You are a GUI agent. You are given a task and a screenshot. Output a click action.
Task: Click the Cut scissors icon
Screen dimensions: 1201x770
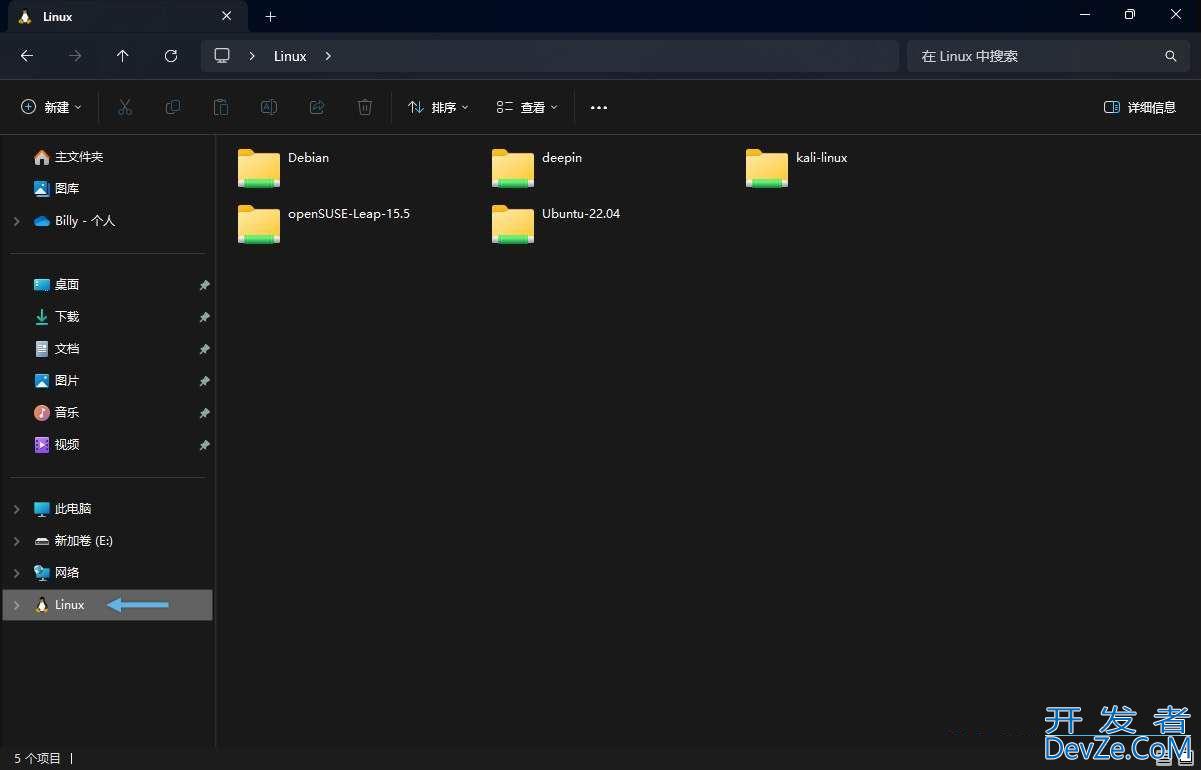click(x=125, y=107)
